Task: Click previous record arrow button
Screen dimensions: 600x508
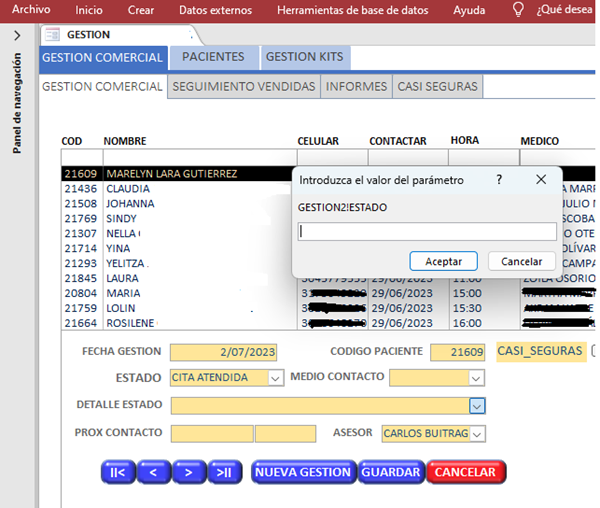Action: [x=152, y=472]
